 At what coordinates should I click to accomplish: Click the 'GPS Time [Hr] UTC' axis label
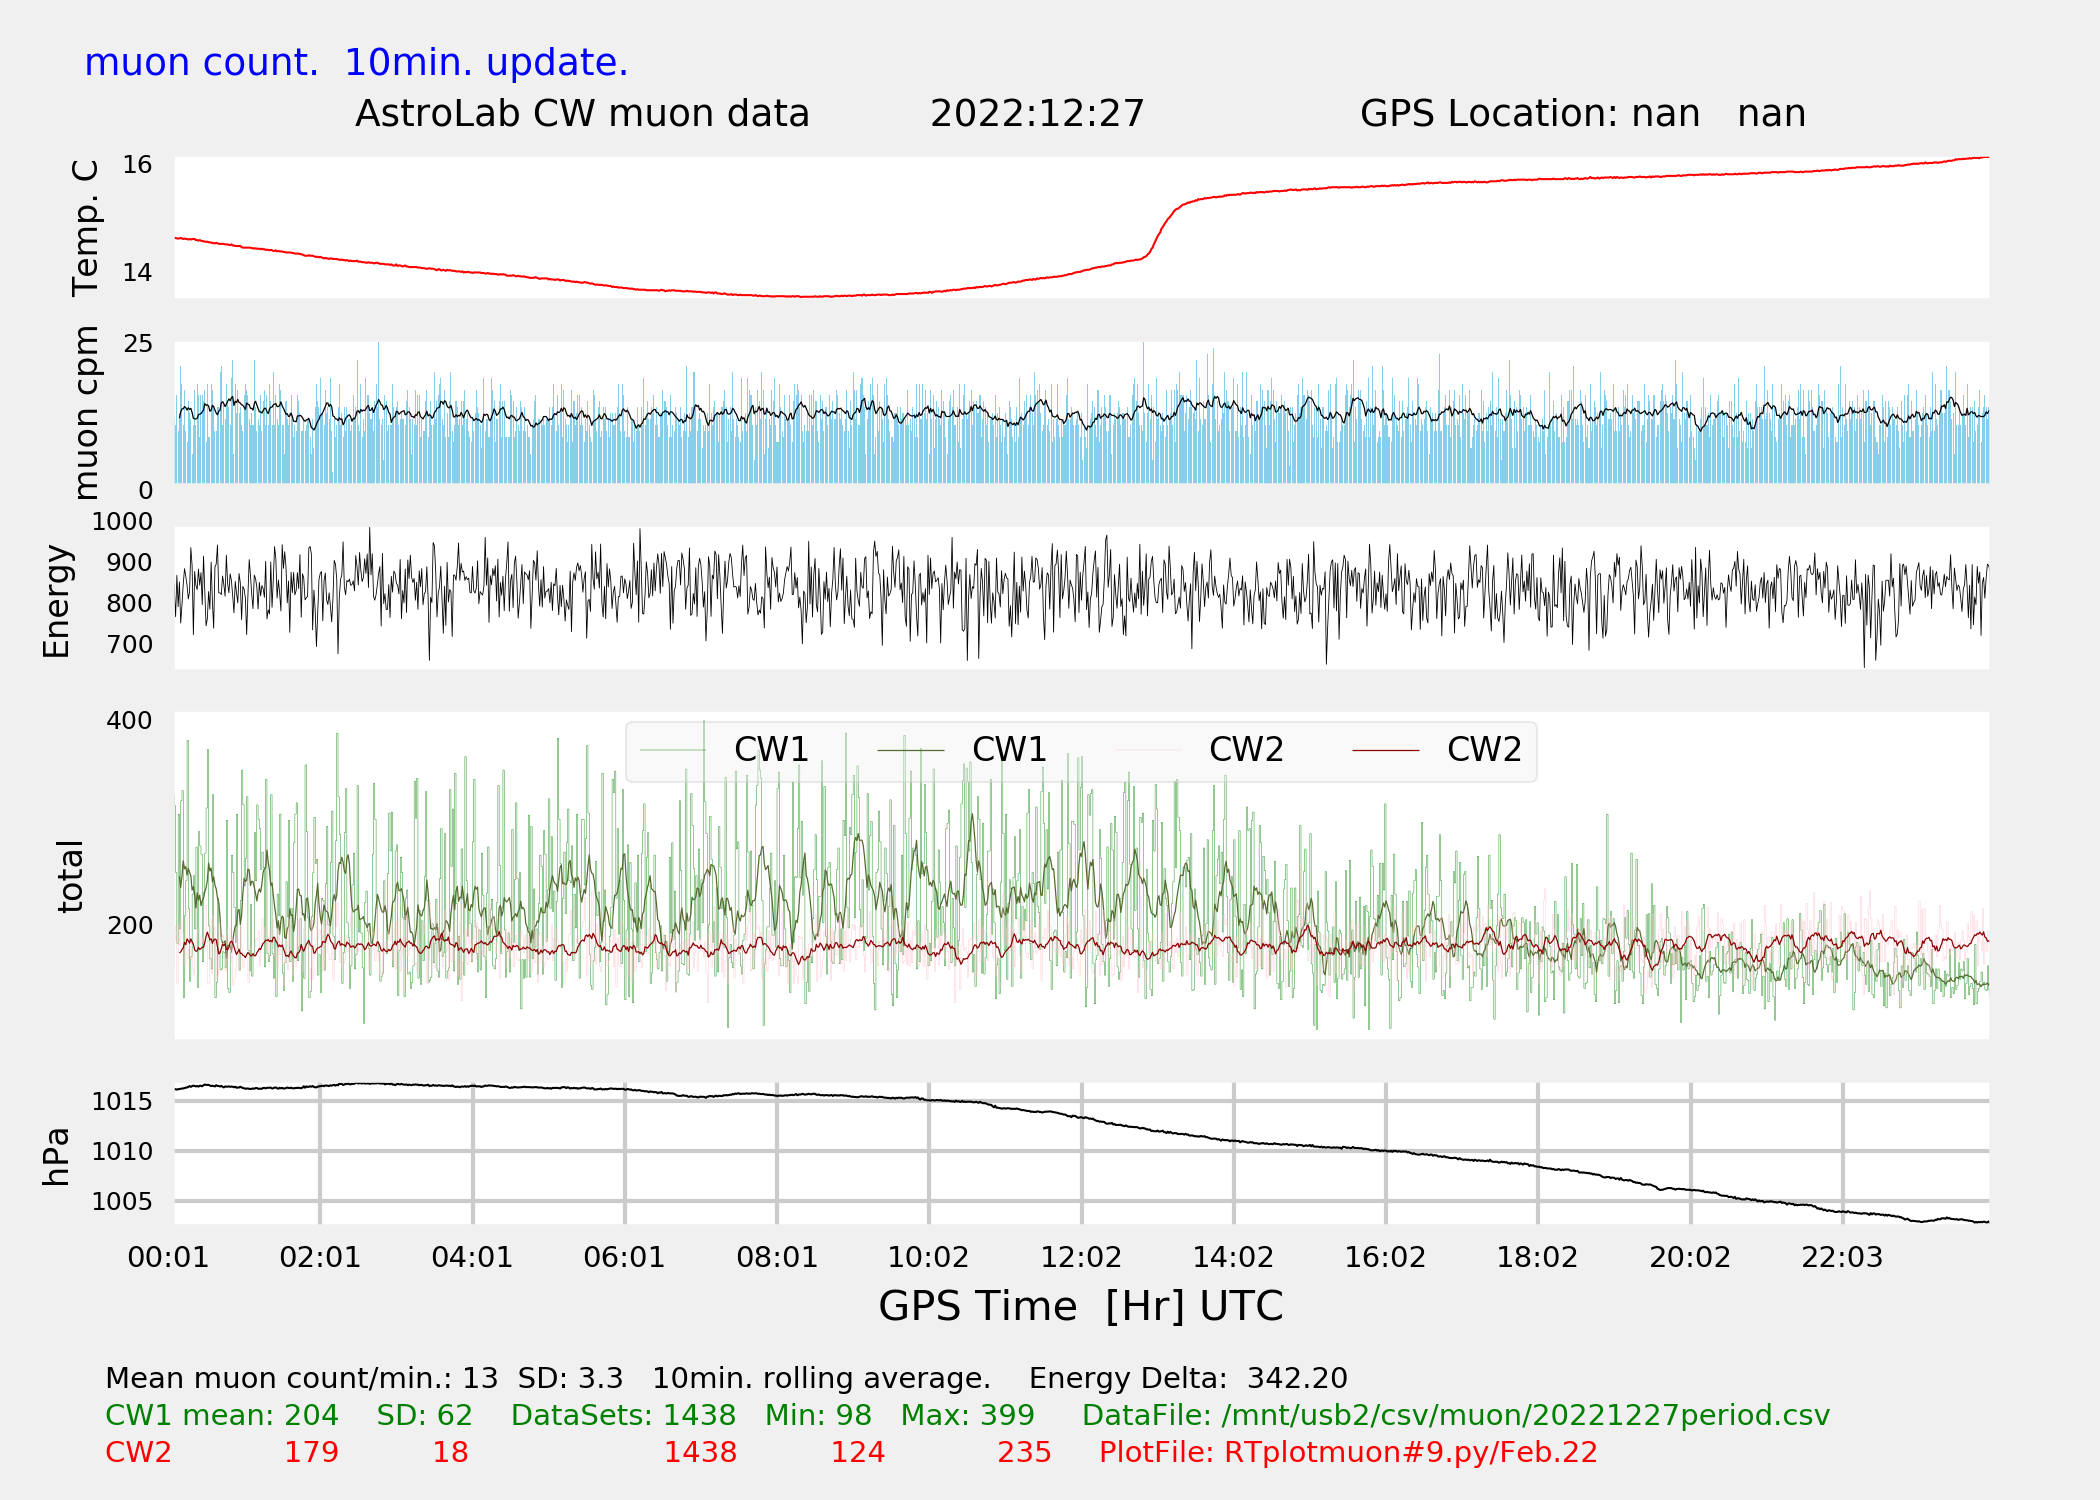tap(1080, 1306)
